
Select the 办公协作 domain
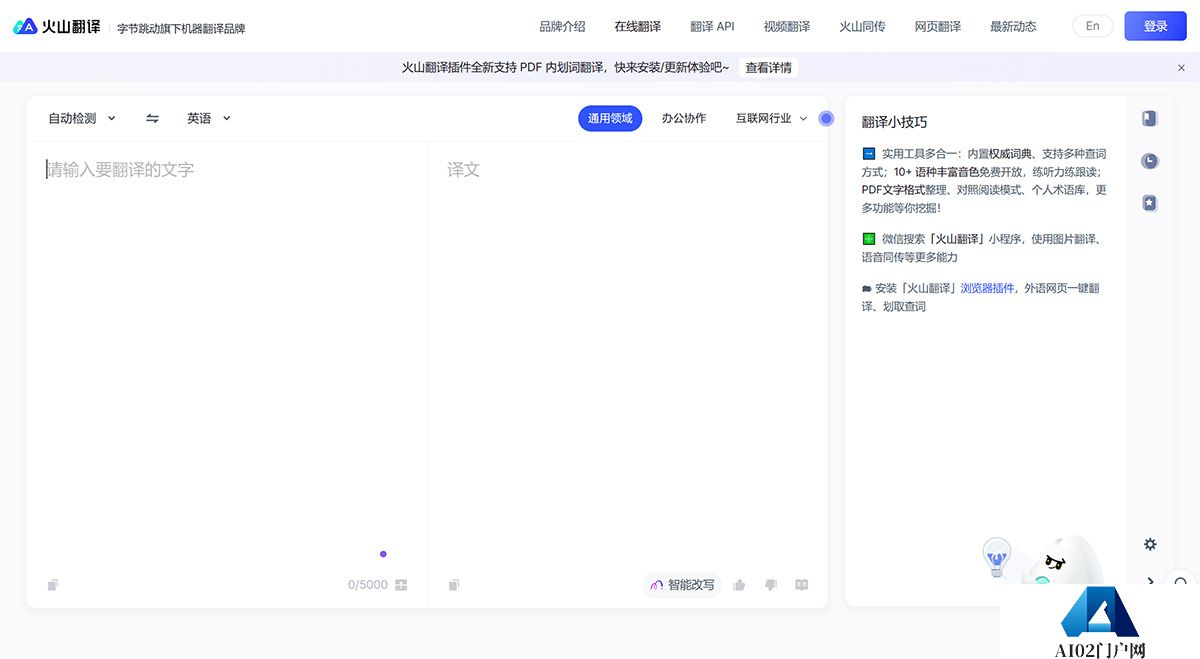[684, 118]
